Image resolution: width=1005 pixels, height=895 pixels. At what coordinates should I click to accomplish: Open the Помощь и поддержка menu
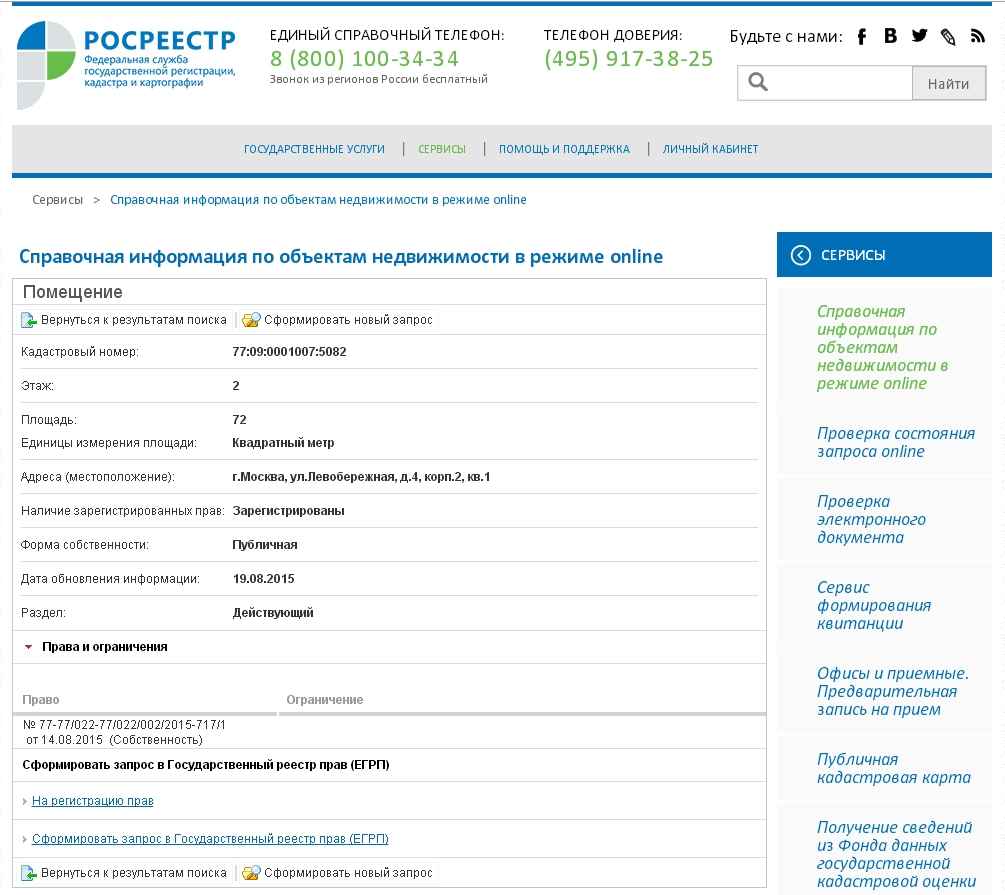(x=564, y=149)
